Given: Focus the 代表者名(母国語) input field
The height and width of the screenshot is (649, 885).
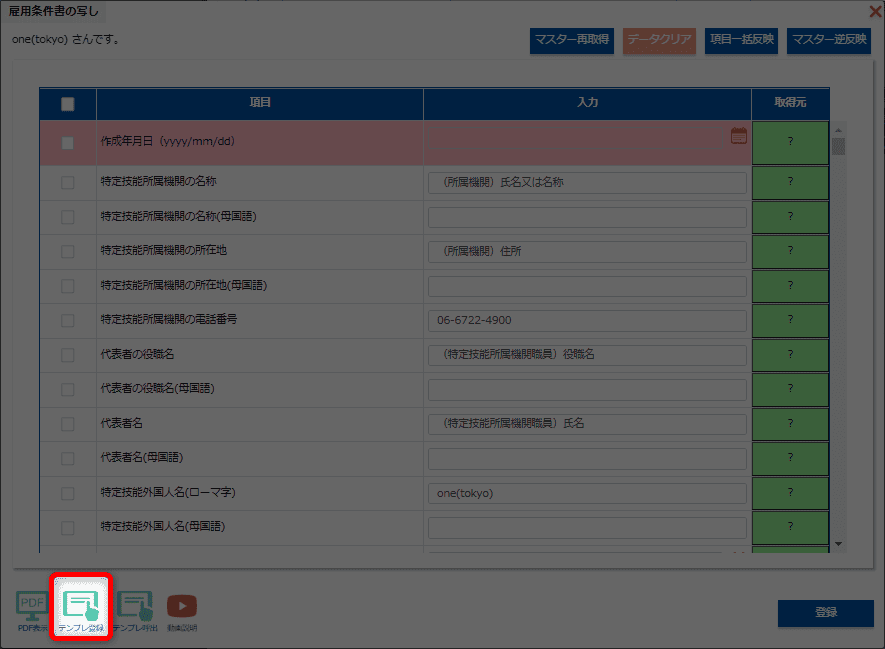Looking at the screenshot, I should (x=587, y=459).
